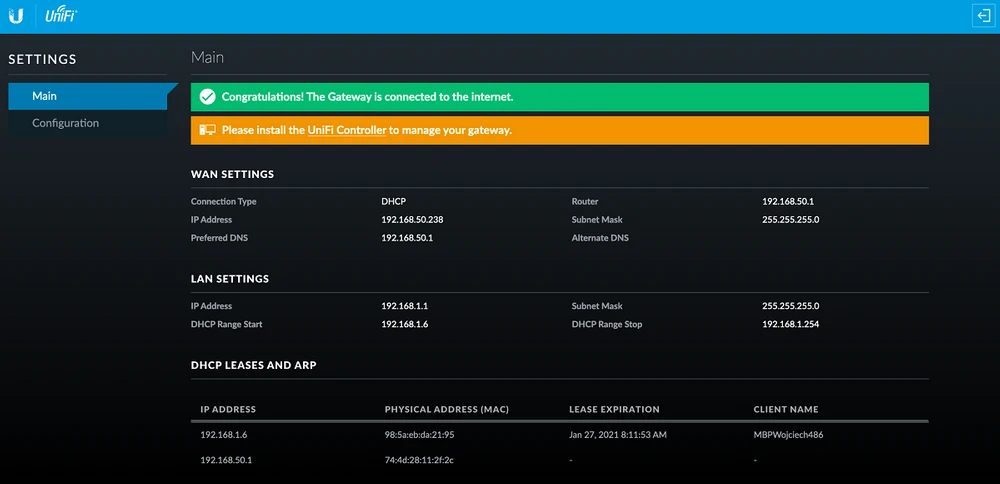This screenshot has width=1000, height=484.
Task: Click the DHCP Range Stop value
Action: pos(790,324)
